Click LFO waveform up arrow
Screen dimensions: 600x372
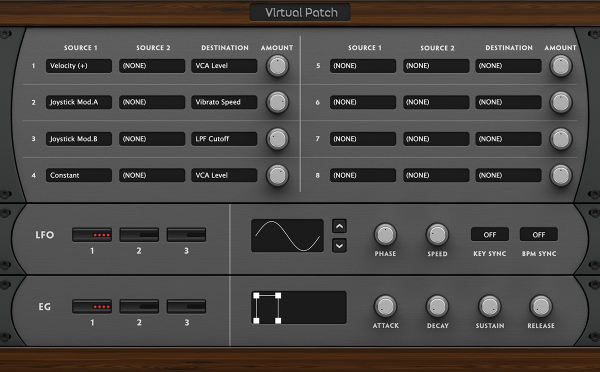[x=339, y=226]
